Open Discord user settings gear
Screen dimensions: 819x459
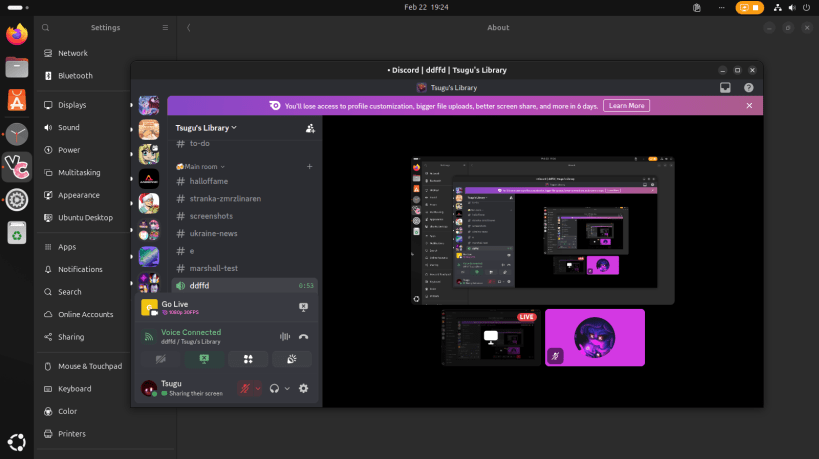303,389
